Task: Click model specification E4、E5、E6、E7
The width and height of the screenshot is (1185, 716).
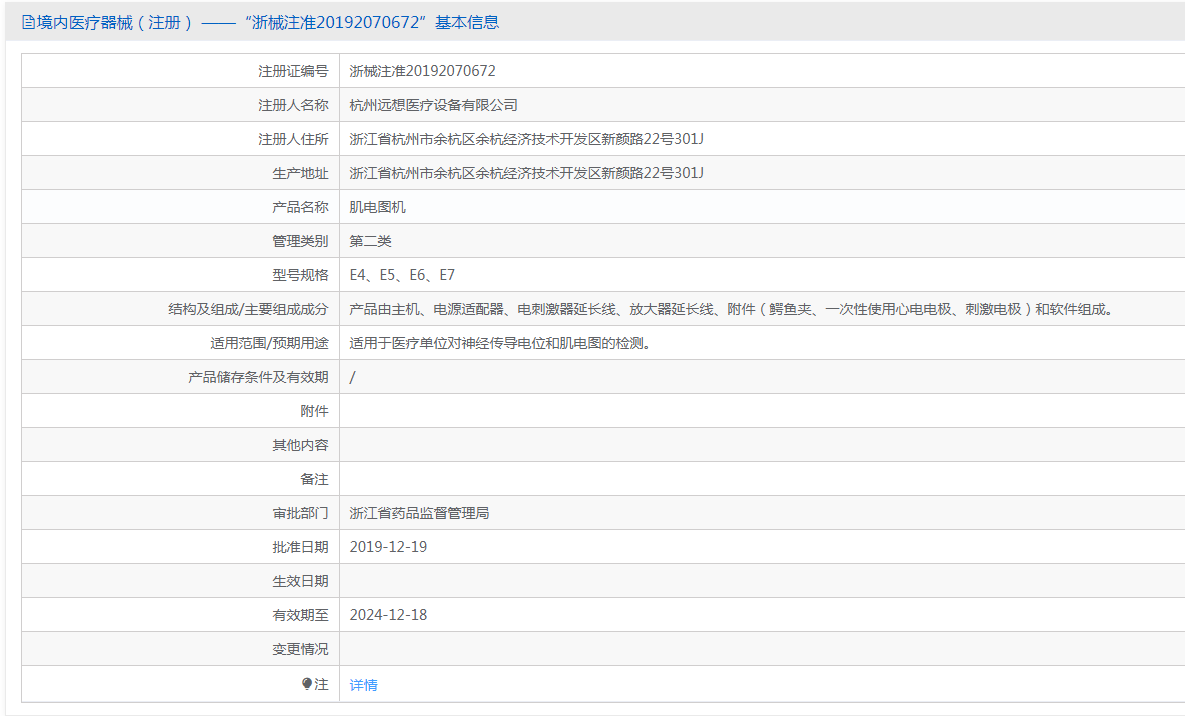Action: [402, 275]
